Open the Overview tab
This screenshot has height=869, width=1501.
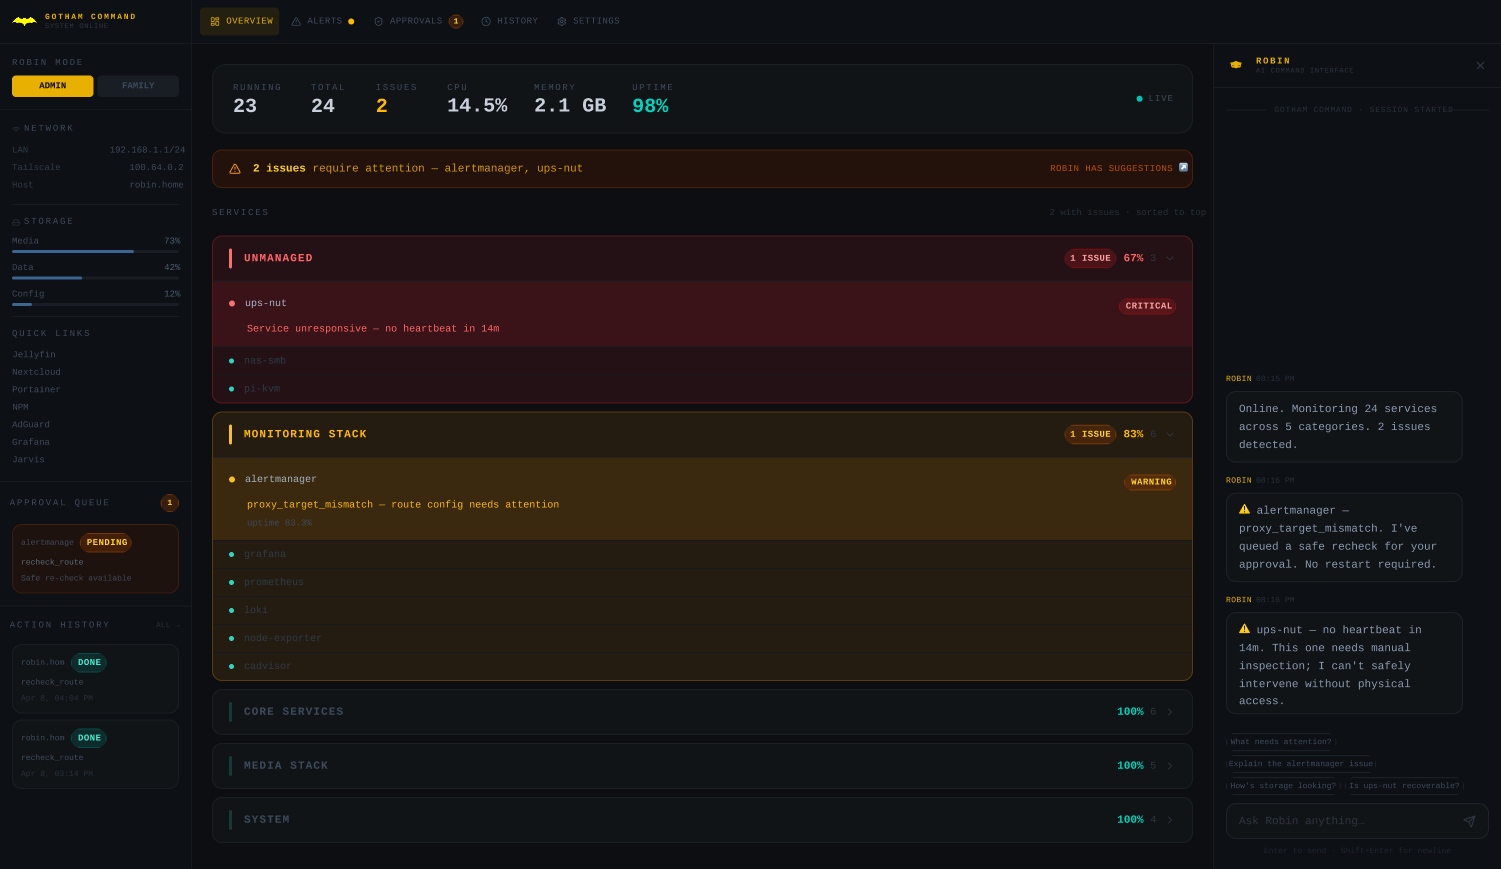pos(240,21)
